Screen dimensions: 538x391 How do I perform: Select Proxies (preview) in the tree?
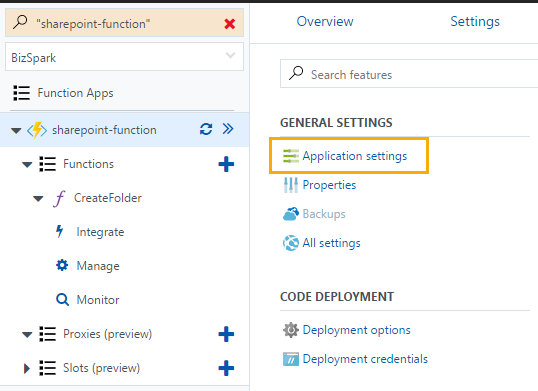[107, 334]
